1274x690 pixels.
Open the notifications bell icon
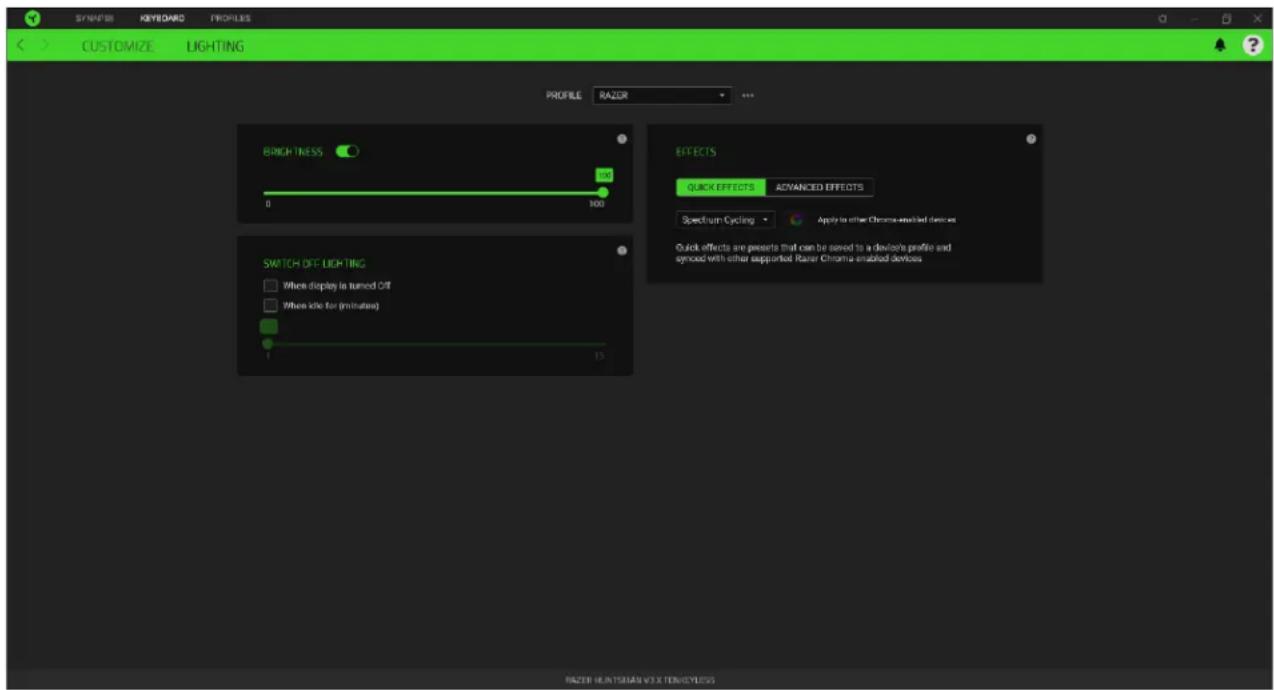coord(1220,45)
